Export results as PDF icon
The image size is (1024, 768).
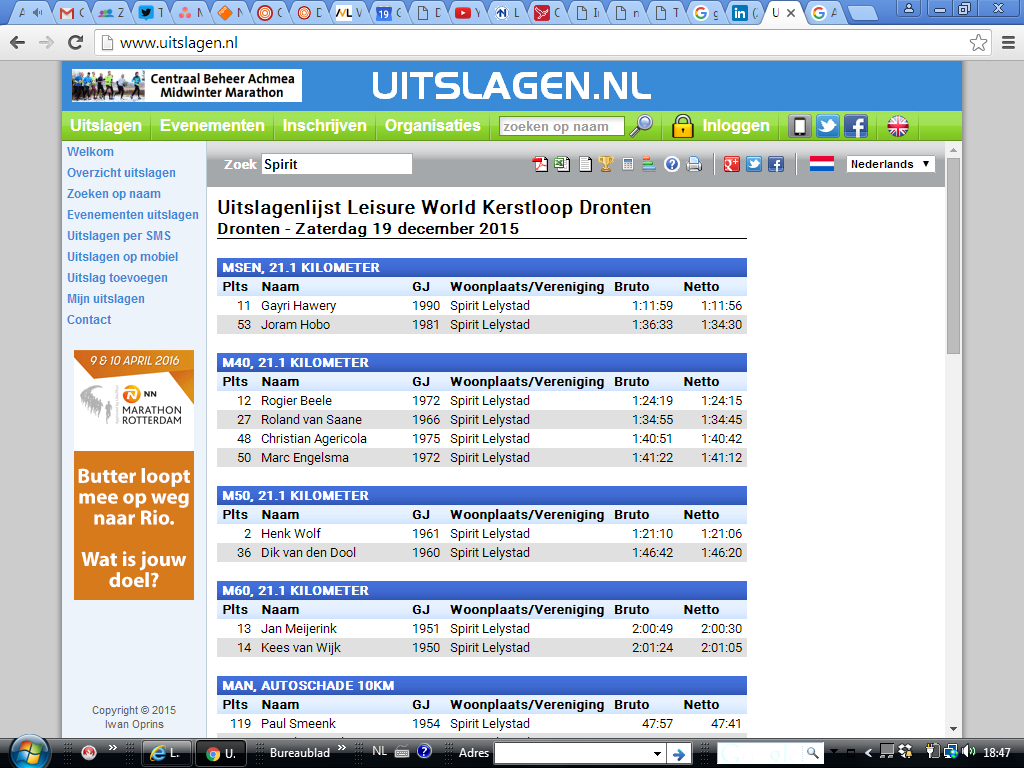[540, 165]
